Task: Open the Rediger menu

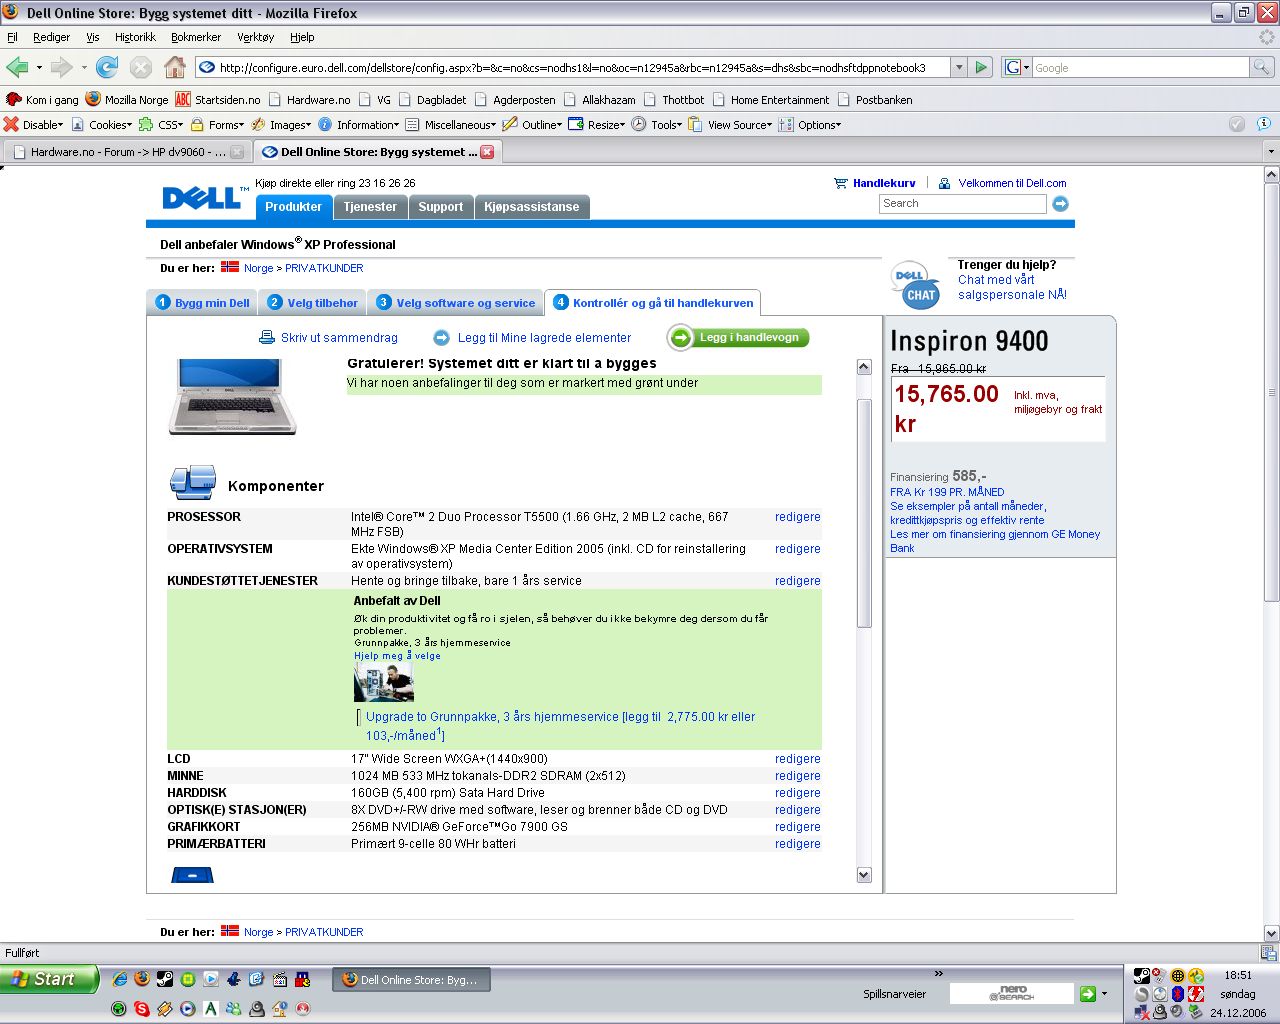Action: pyautogui.click(x=51, y=37)
